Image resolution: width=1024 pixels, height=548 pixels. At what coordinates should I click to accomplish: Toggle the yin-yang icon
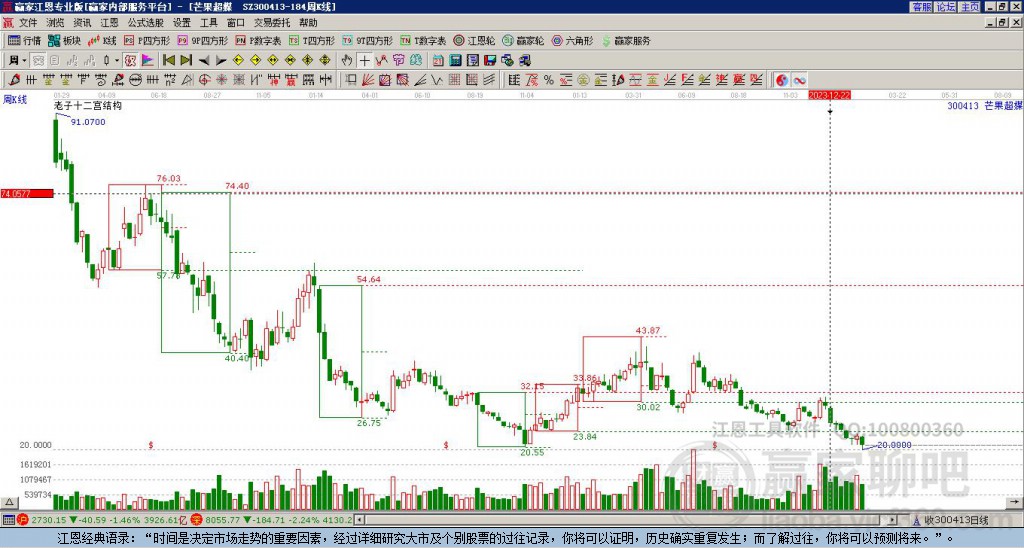click(x=782, y=80)
